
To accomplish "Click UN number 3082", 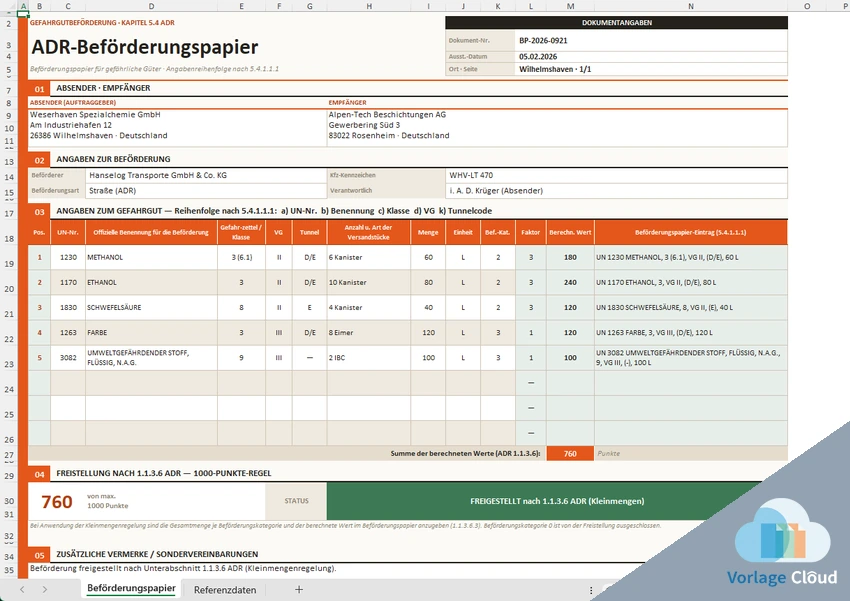I will point(68,358).
